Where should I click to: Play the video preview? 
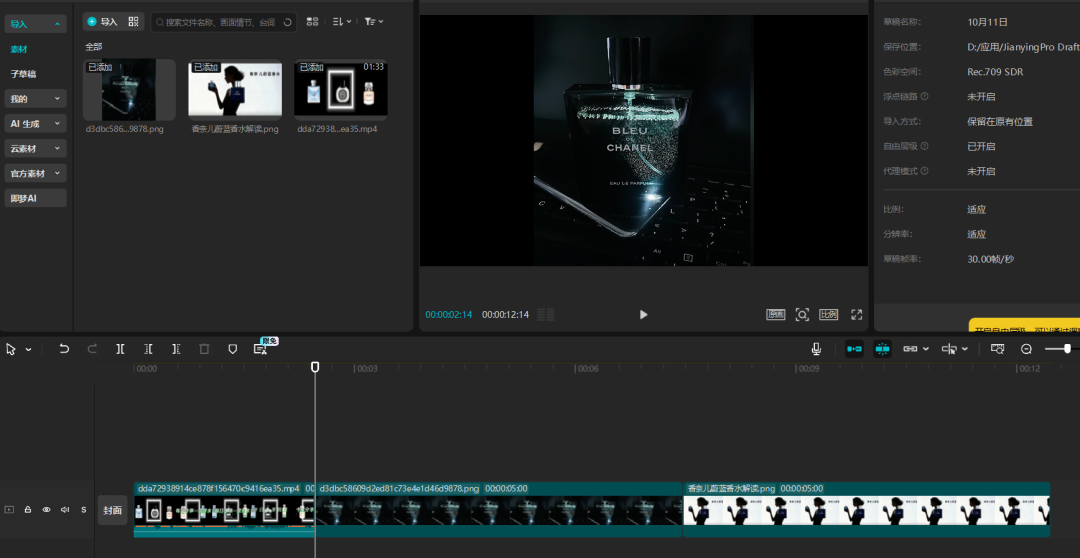[643, 314]
